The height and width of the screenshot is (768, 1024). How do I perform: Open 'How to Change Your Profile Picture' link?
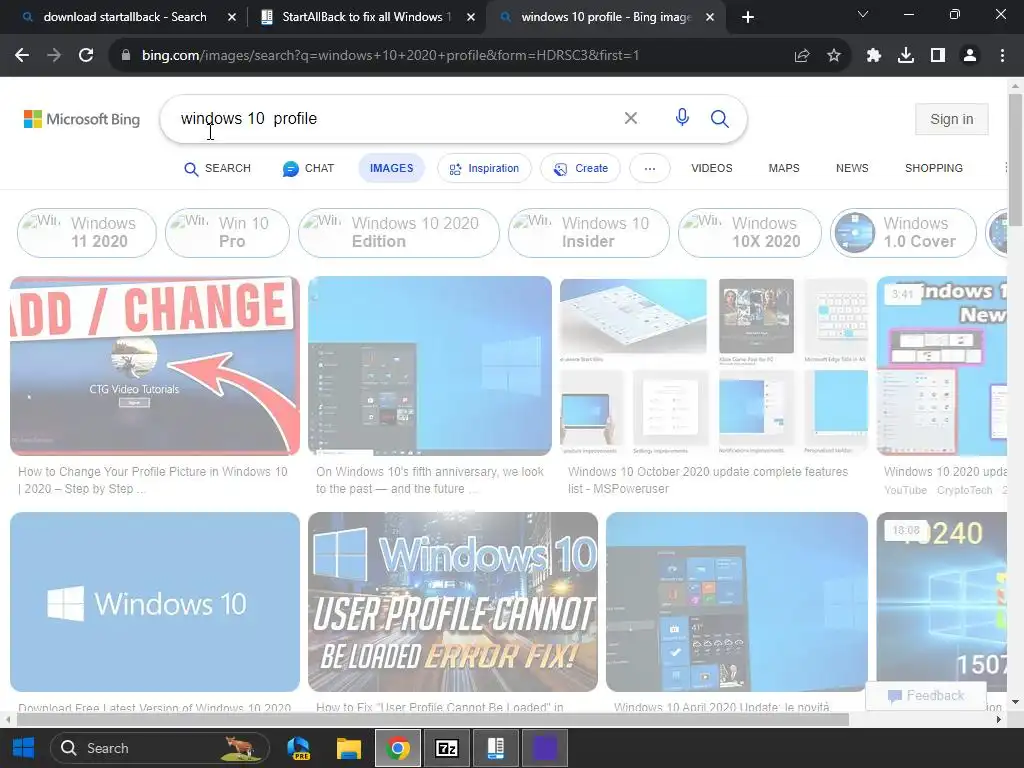[x=153, y=480]
